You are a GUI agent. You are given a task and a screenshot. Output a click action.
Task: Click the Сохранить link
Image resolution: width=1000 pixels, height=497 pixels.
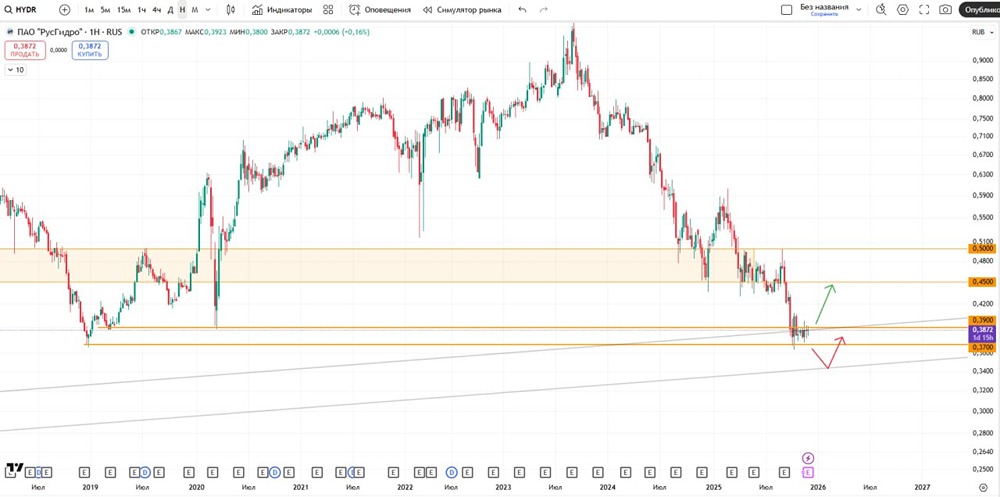pyautogui.click(x=823, y=14)
